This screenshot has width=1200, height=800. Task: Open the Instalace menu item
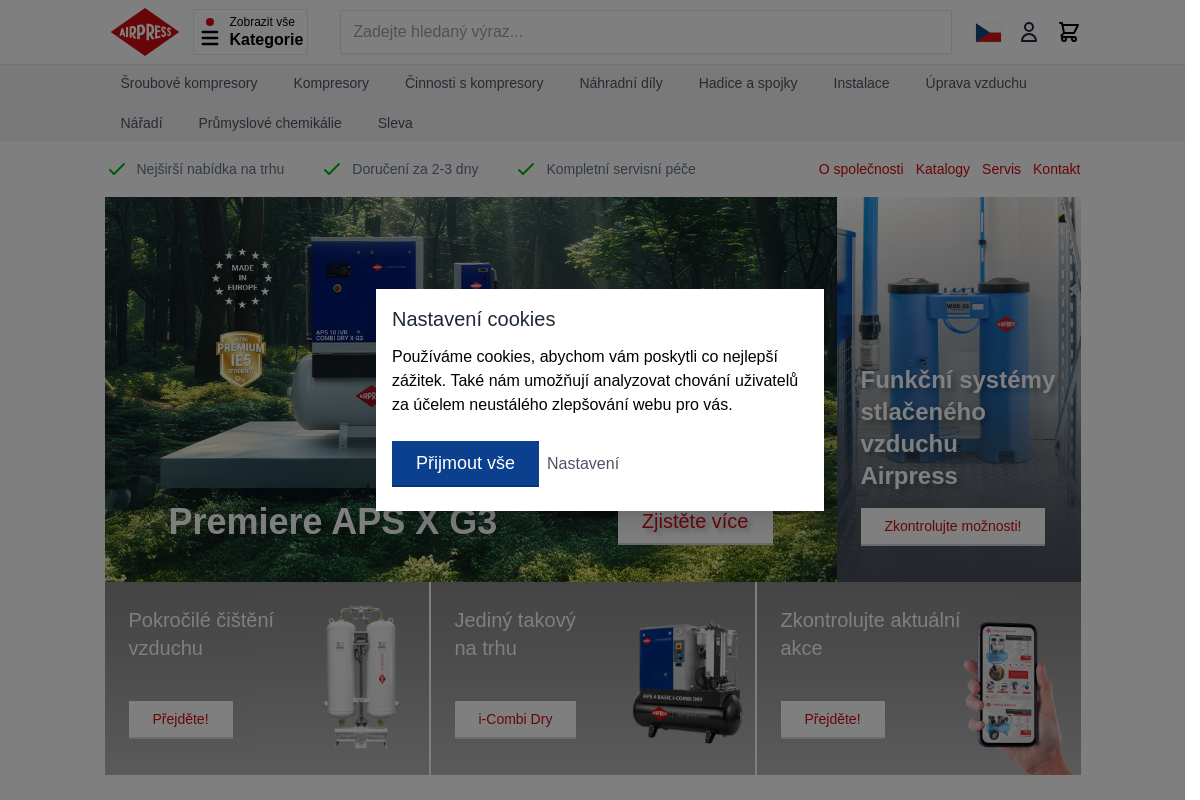861,83
